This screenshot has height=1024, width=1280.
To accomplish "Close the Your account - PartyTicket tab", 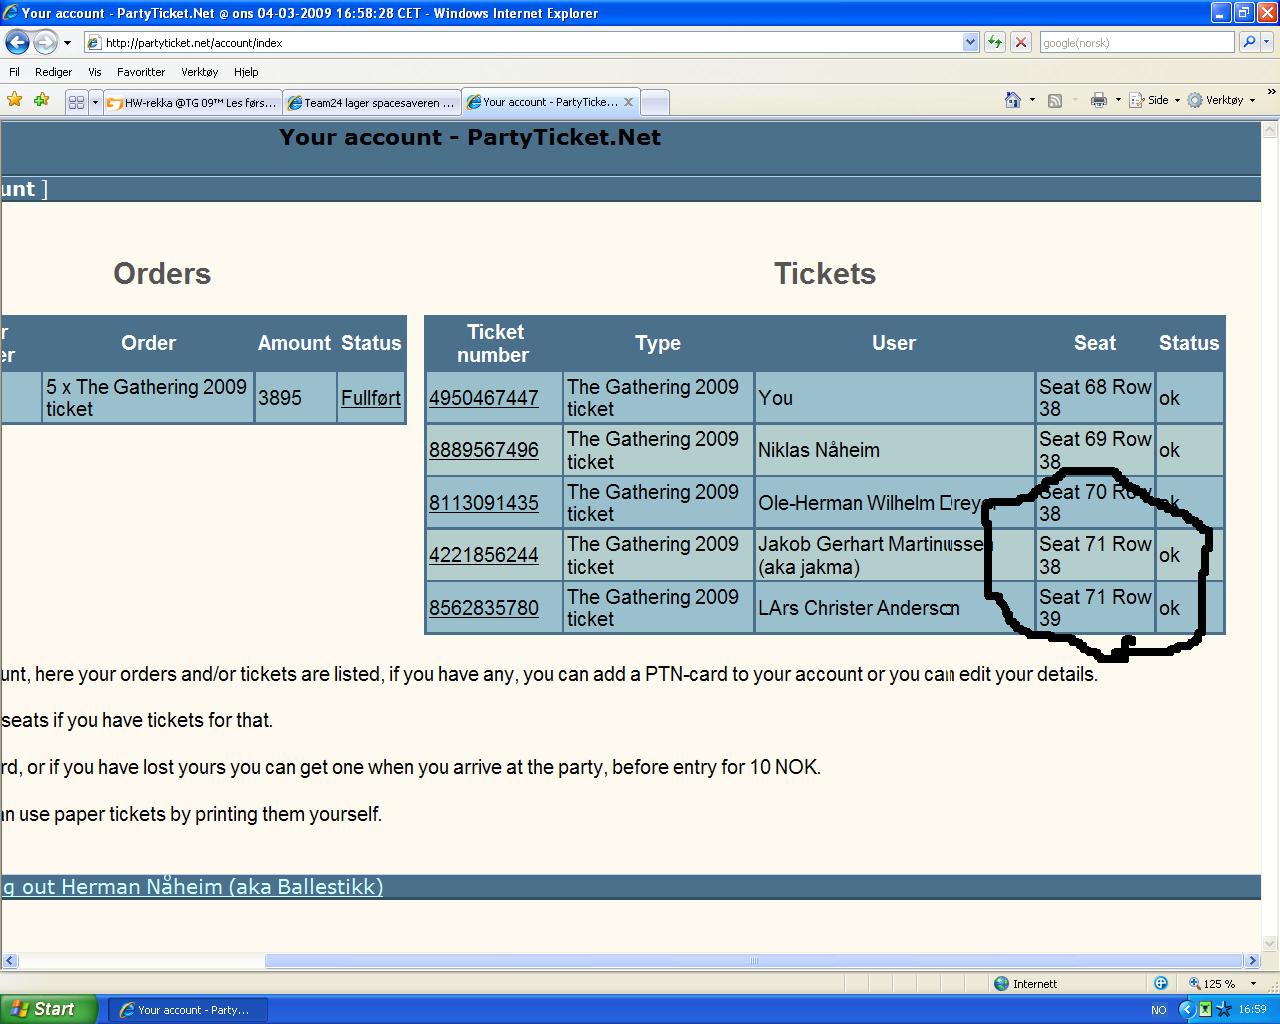I will [628, 102].
